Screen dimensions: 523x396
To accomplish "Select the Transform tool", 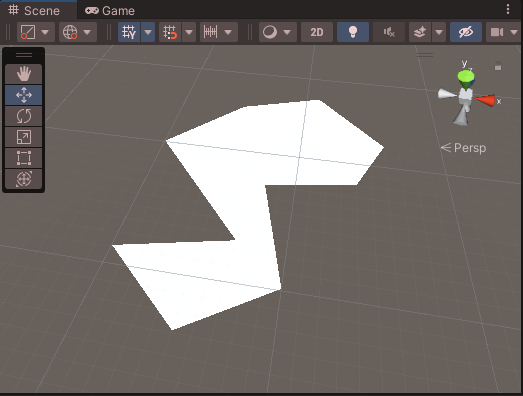I will tap(24, 179).
